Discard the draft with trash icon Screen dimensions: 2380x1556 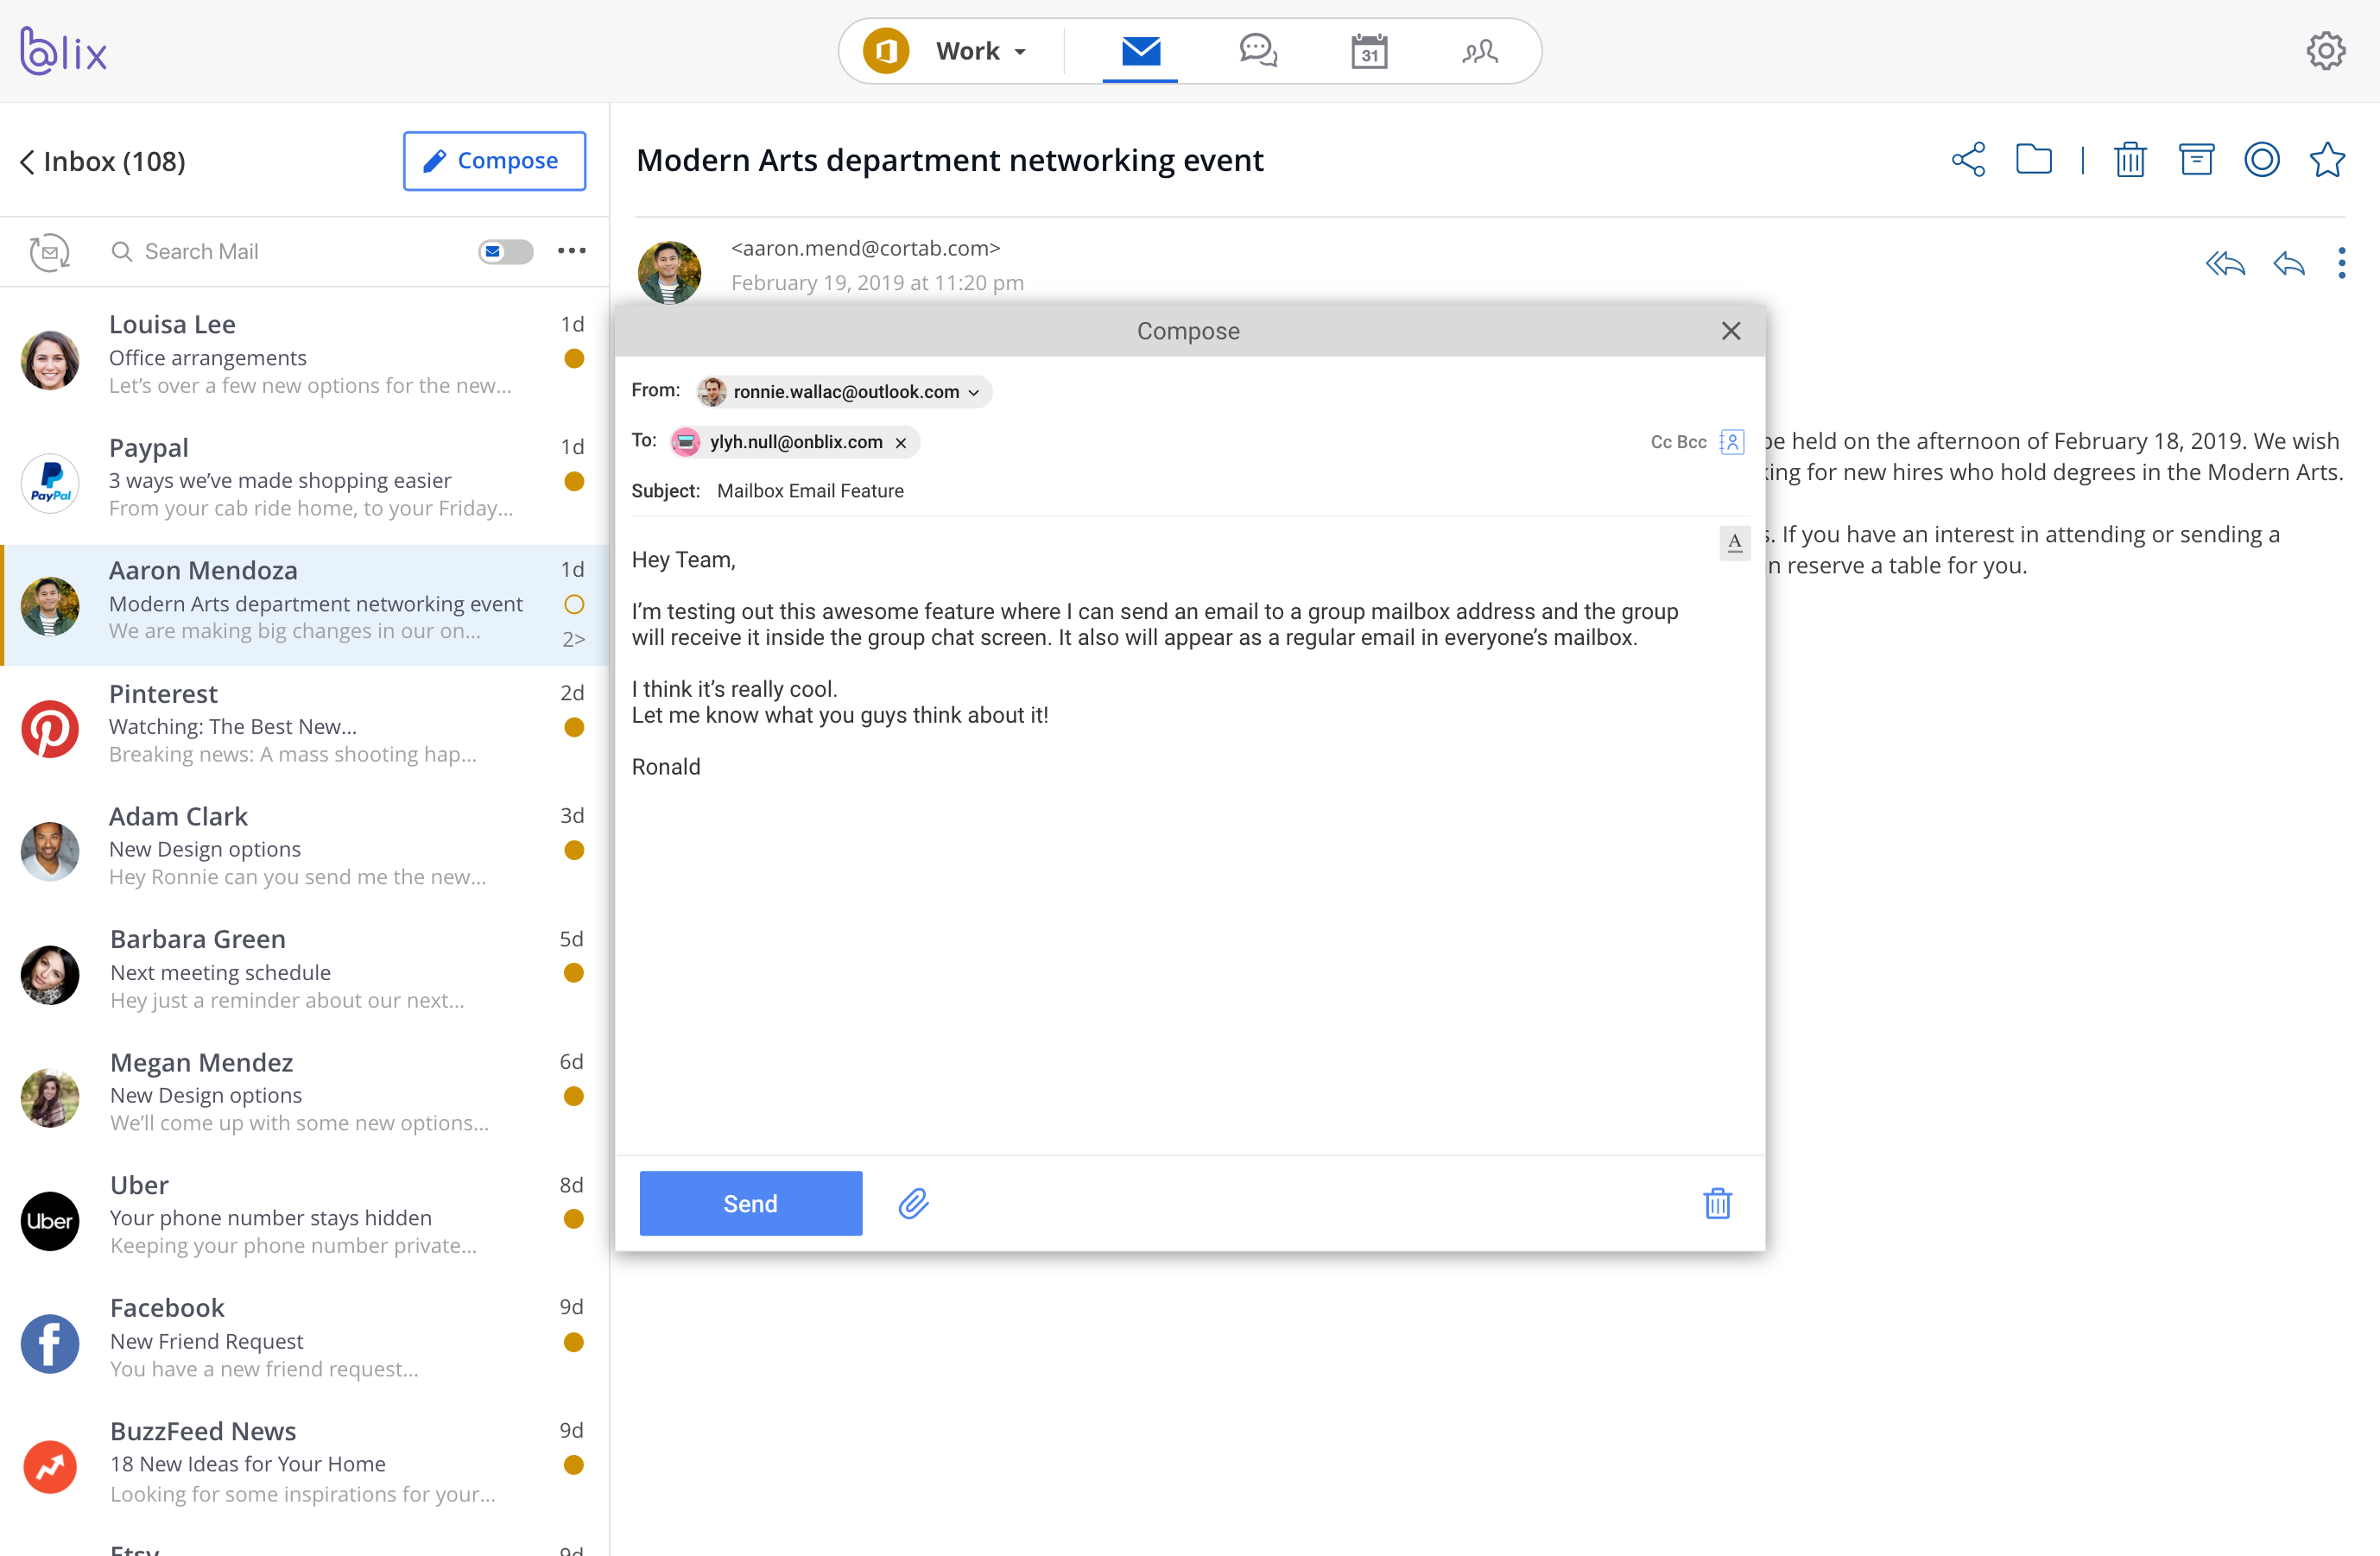pos(1718,1203)
